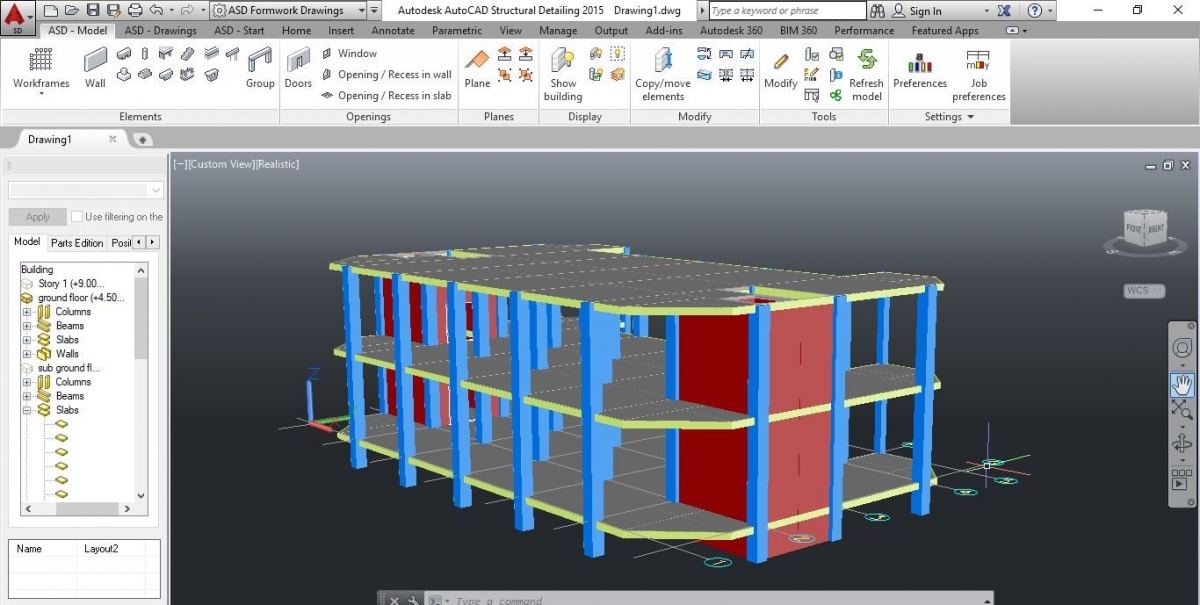The image size is (1200, 605).
Task: Select the Plane tool
Action: pos(477,66)
